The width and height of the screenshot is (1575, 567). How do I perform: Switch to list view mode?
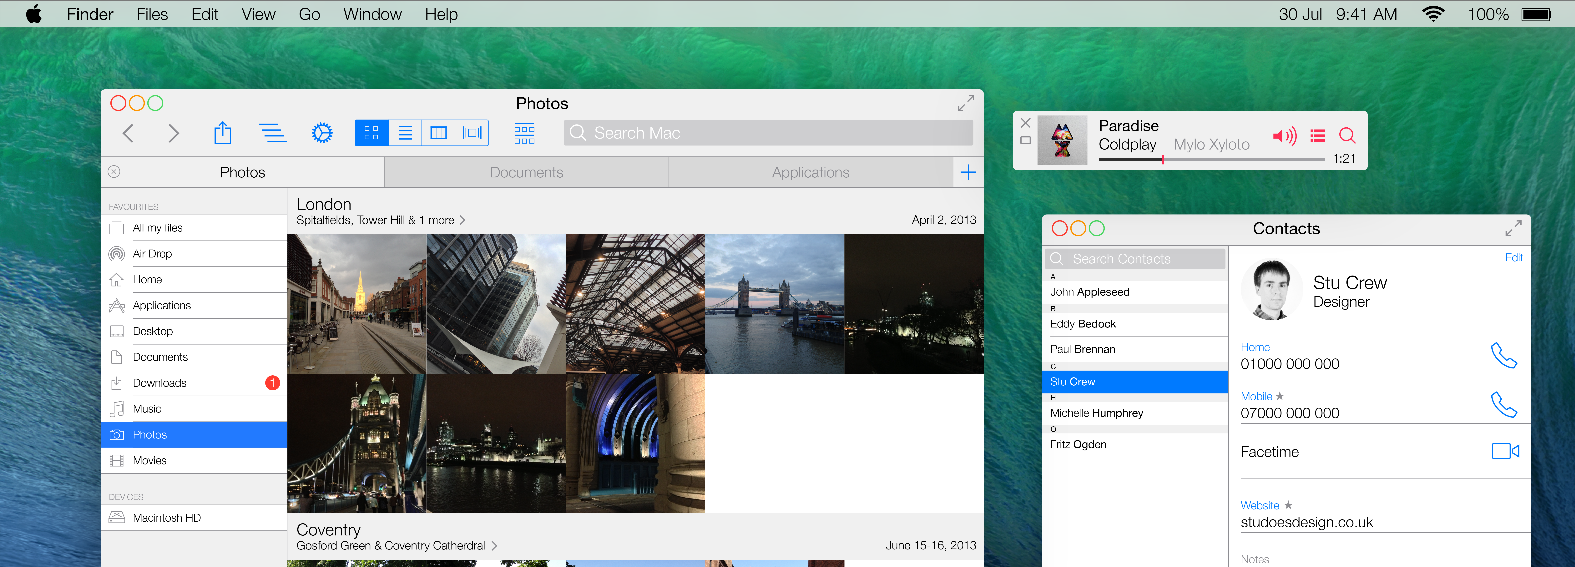tap(405, 133)
